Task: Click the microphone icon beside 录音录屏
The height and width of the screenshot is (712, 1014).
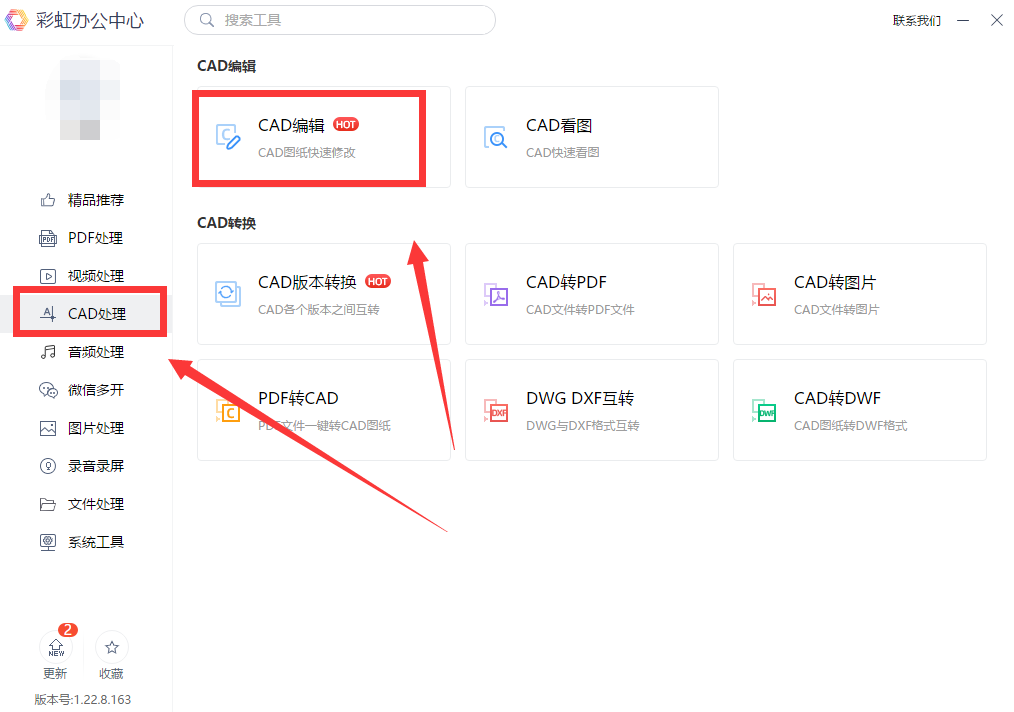Action: tap(48, 466)
